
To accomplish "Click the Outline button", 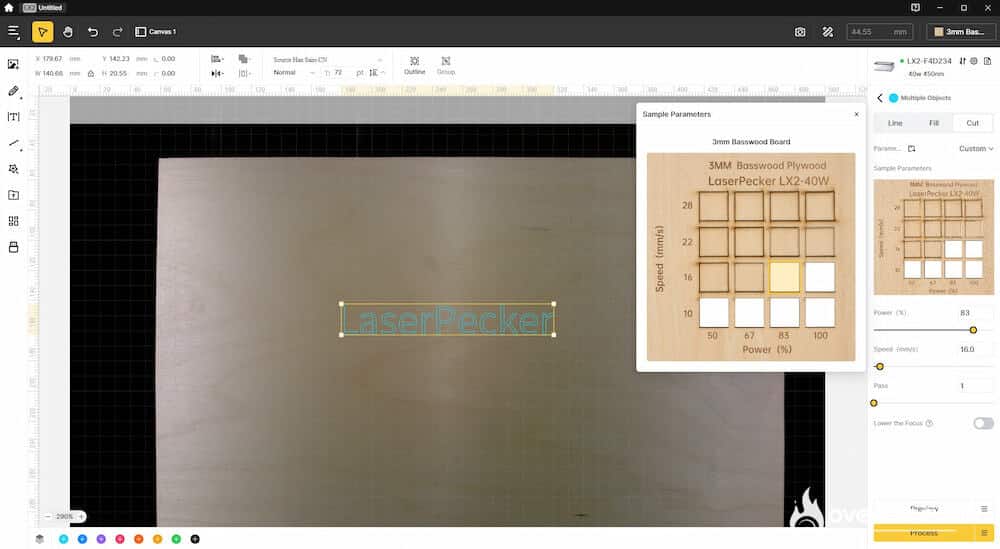I will pyautogui.click(x=415, y=65).
